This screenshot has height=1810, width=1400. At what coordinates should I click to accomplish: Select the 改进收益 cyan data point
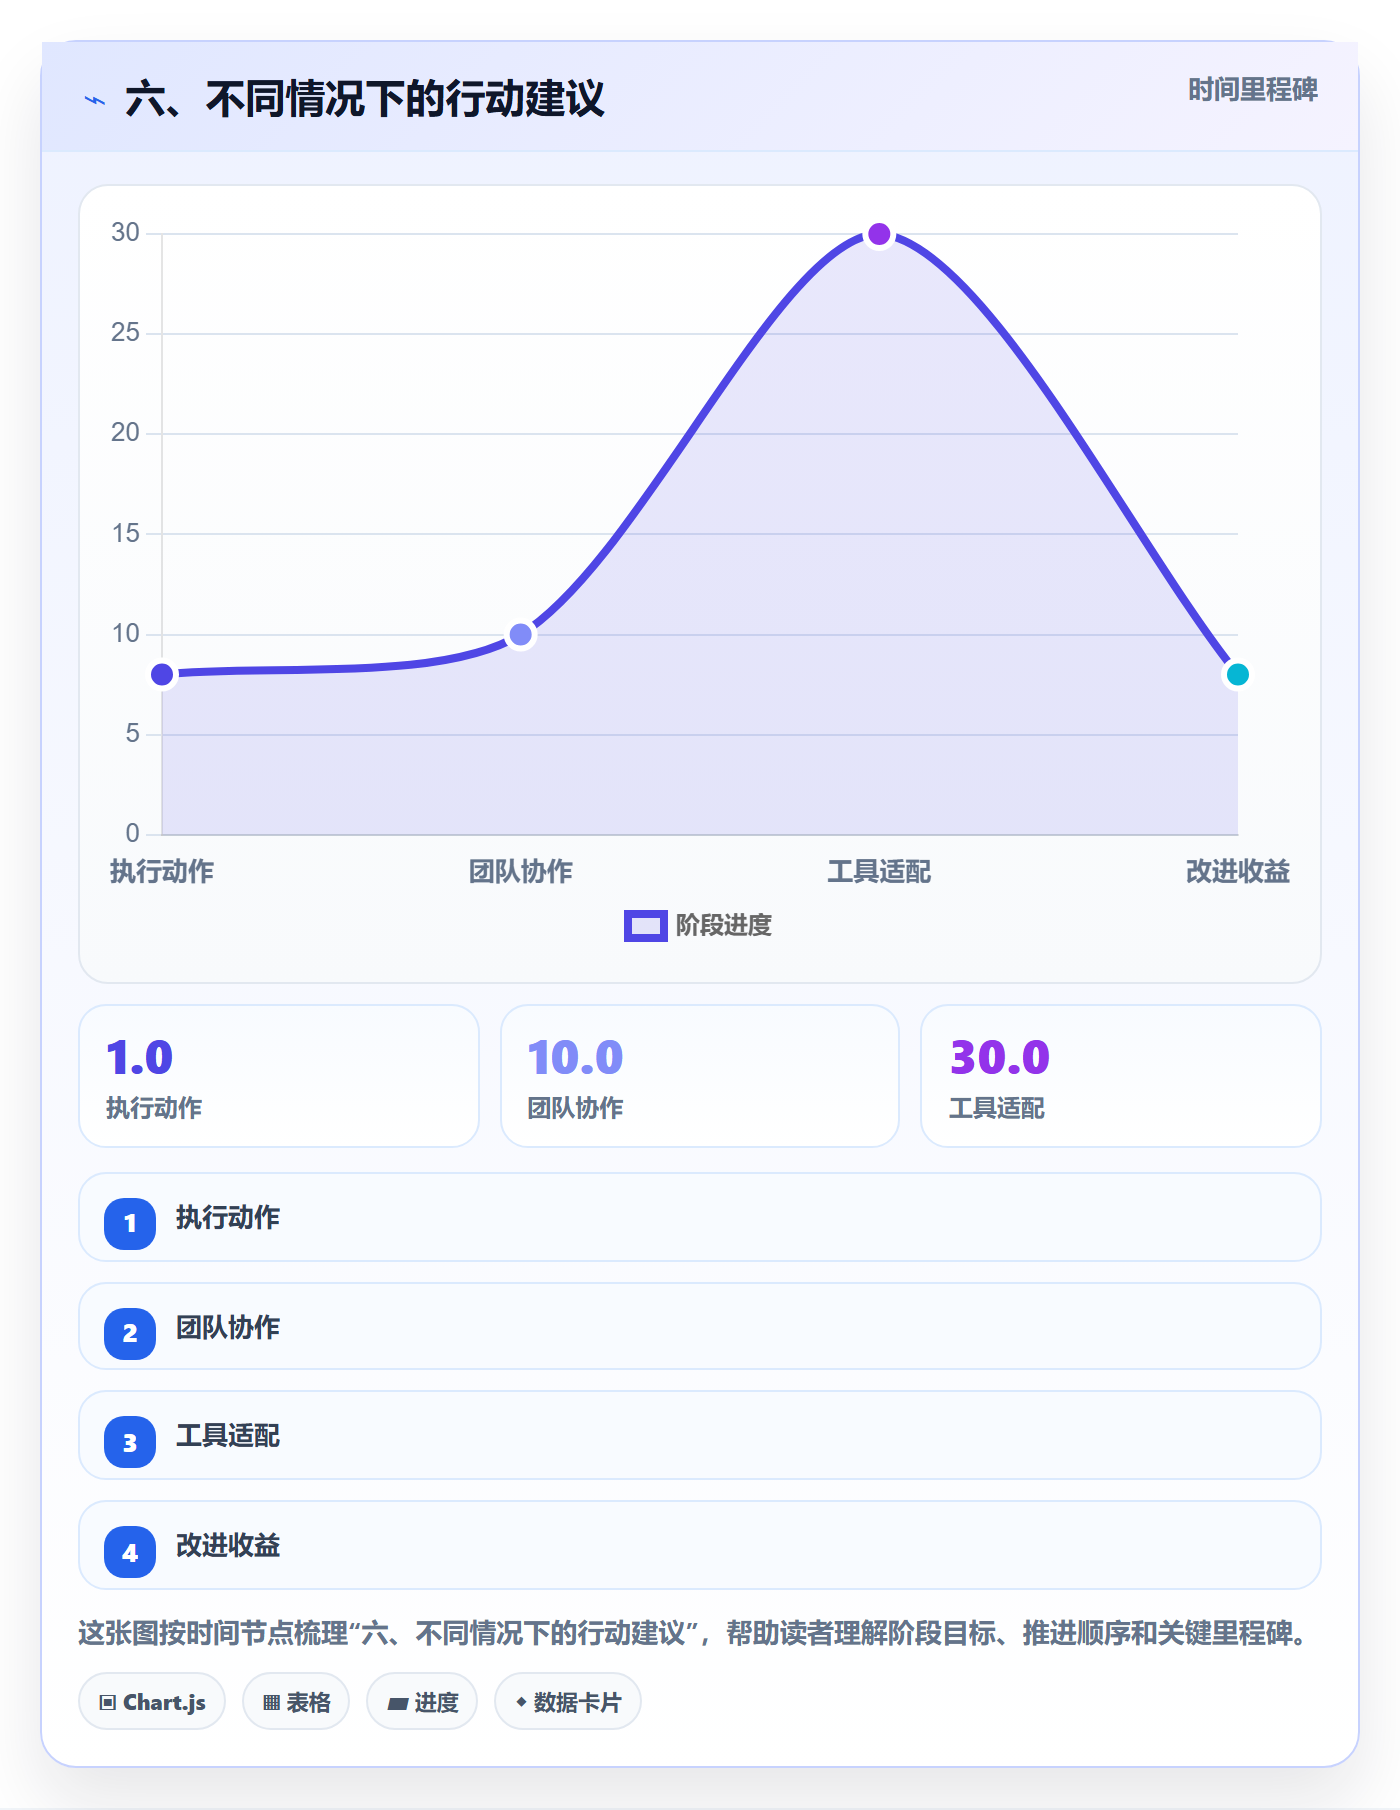(x=1238, y=675)
